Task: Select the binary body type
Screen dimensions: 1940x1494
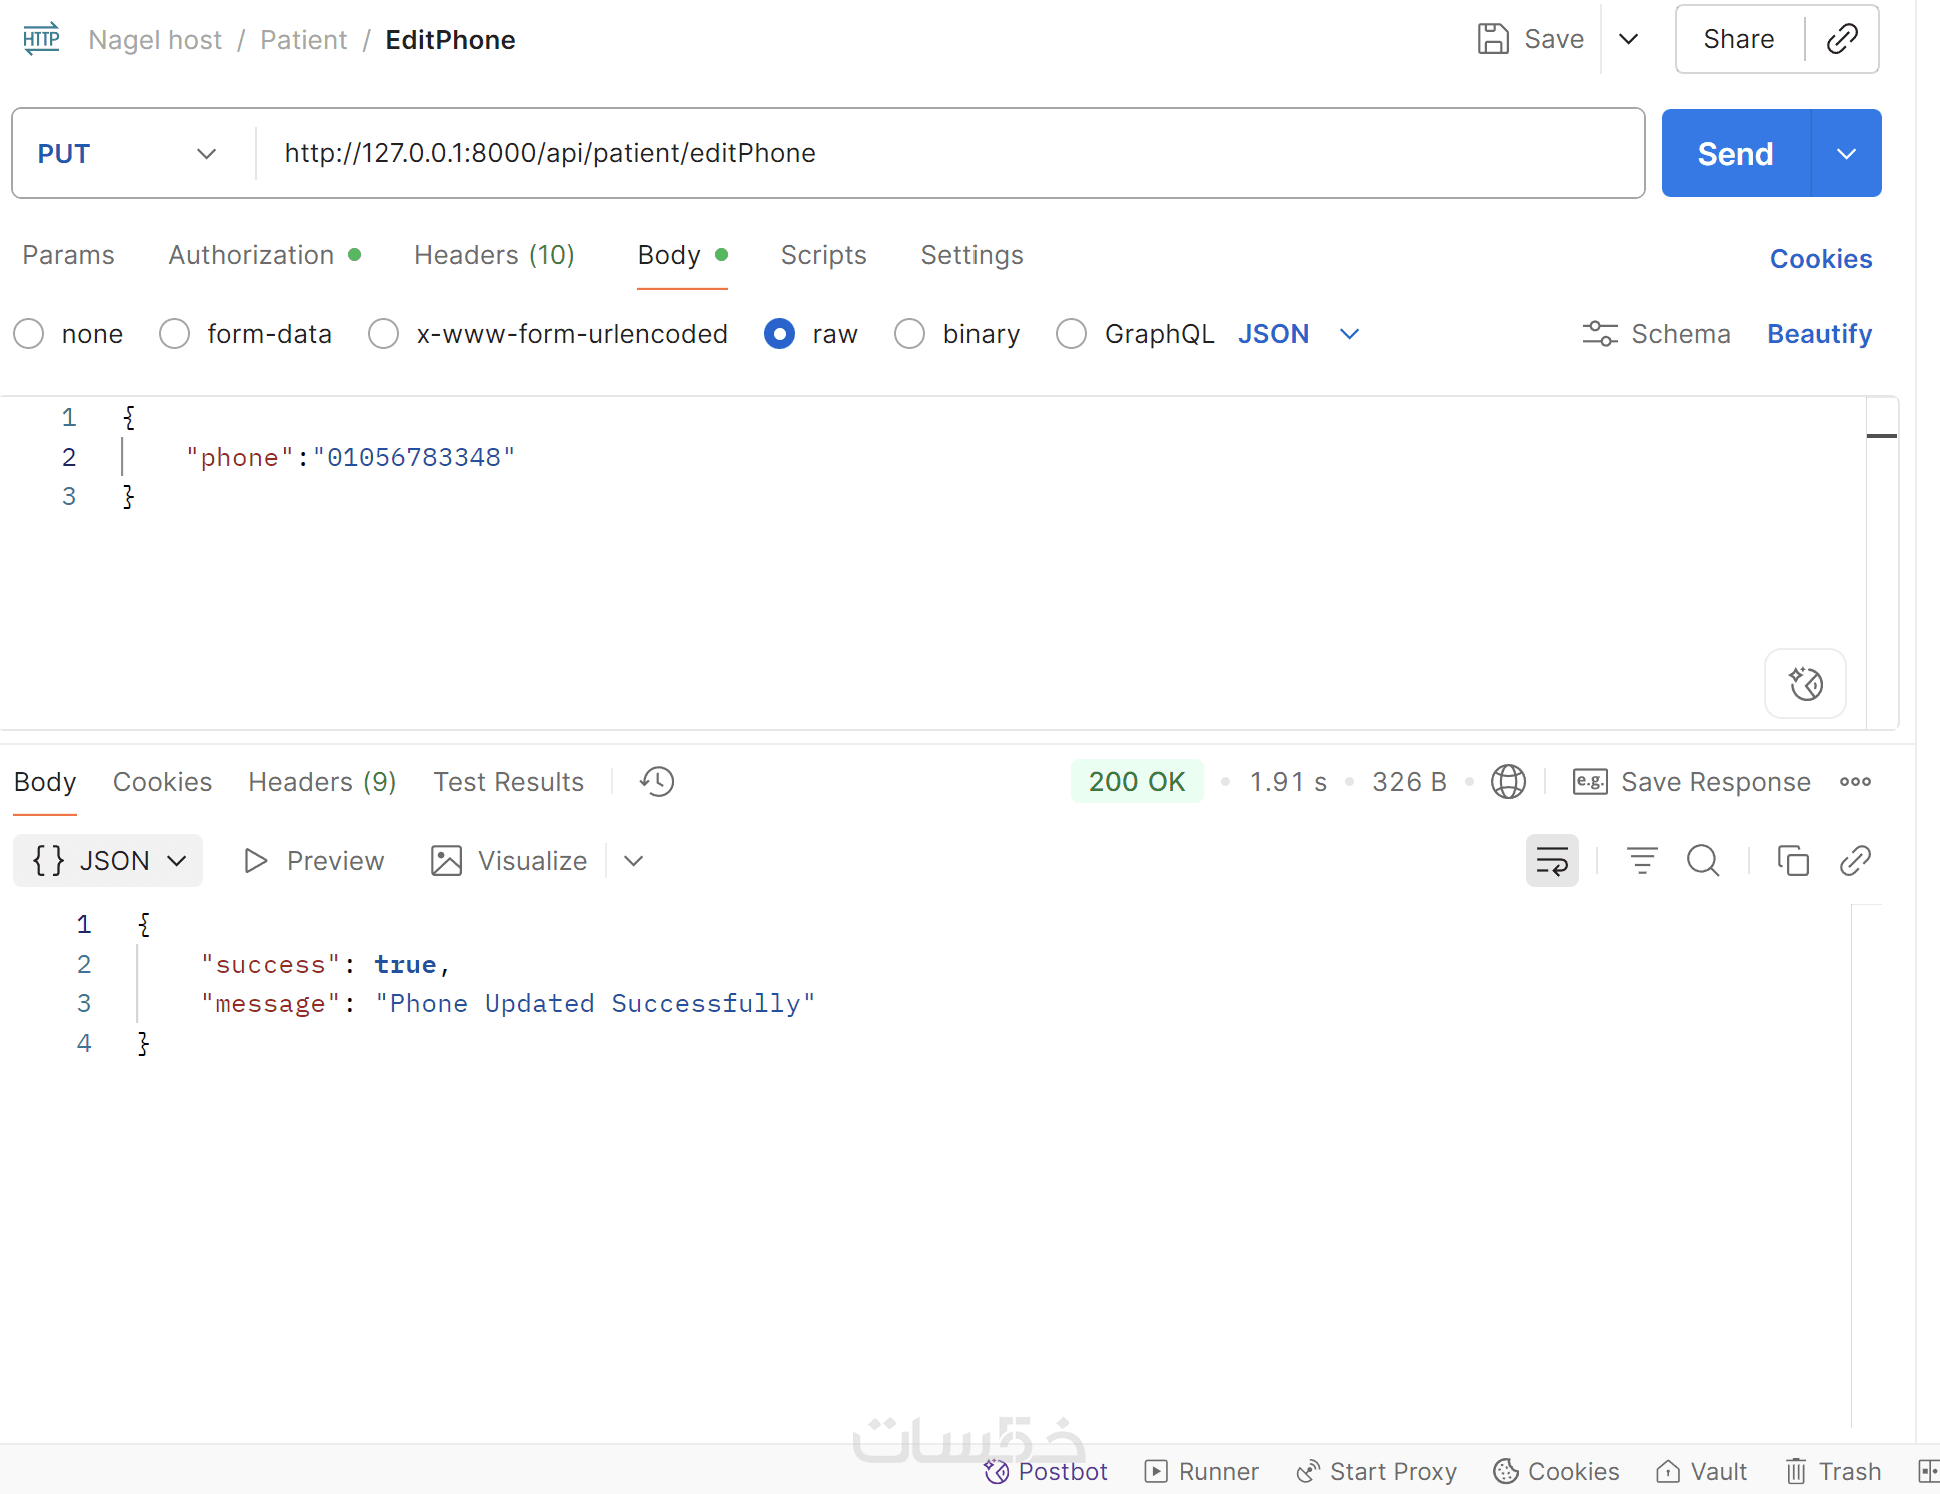Action: pyautogui.click(x=910, y=334)
